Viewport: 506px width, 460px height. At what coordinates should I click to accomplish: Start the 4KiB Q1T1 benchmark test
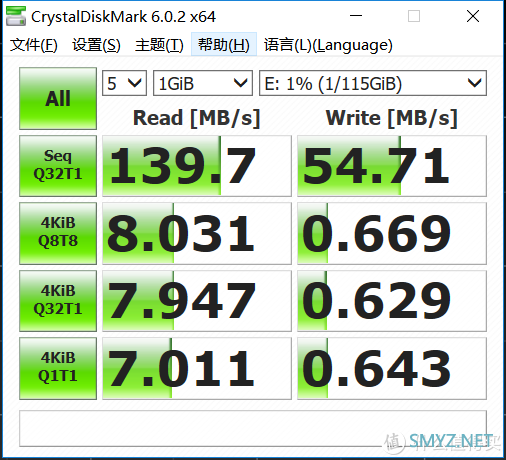[58, 368]
